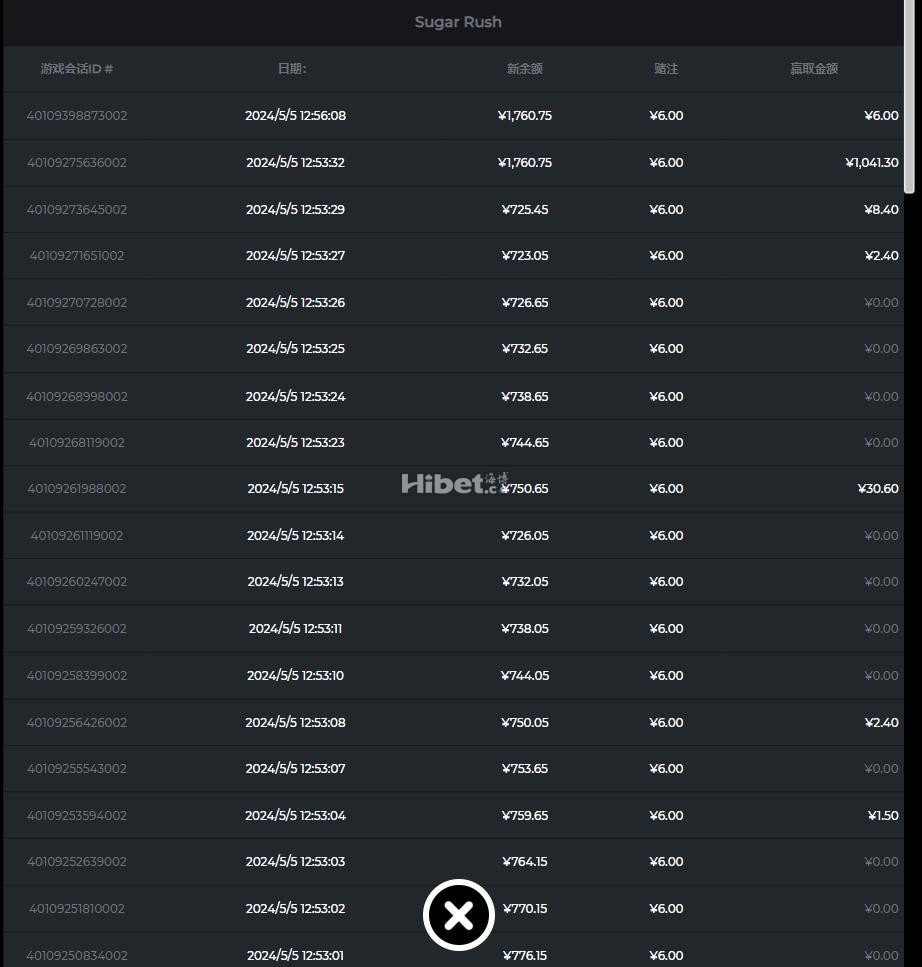922x967 pixels.
Task: Click the 日期 column header
Action: pyautogui.click(x=292, y=68)
